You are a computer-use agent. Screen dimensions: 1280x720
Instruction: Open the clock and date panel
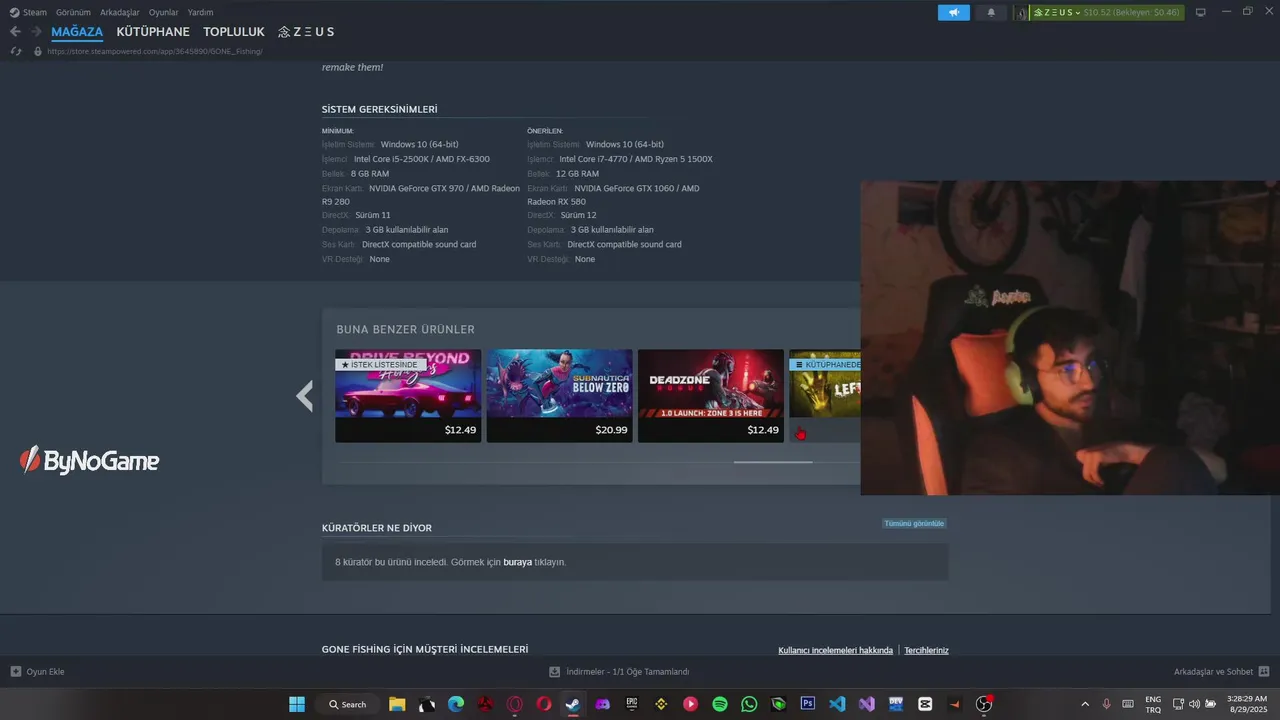pos(1246,704)
